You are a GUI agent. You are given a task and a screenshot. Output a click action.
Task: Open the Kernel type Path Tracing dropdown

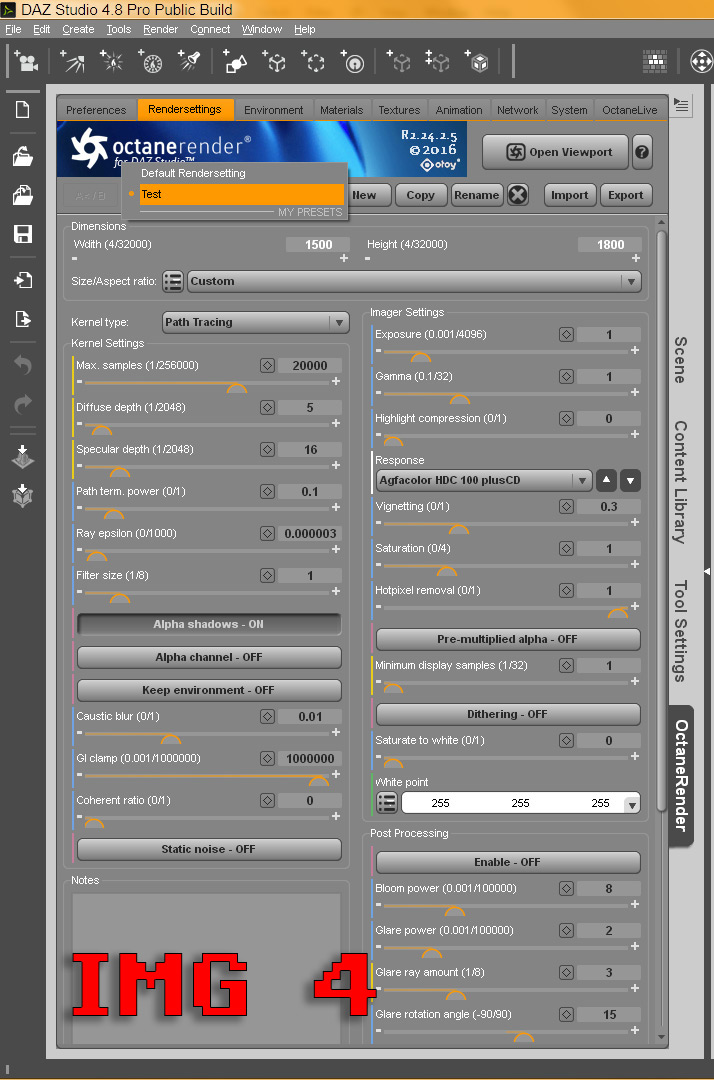255,322
